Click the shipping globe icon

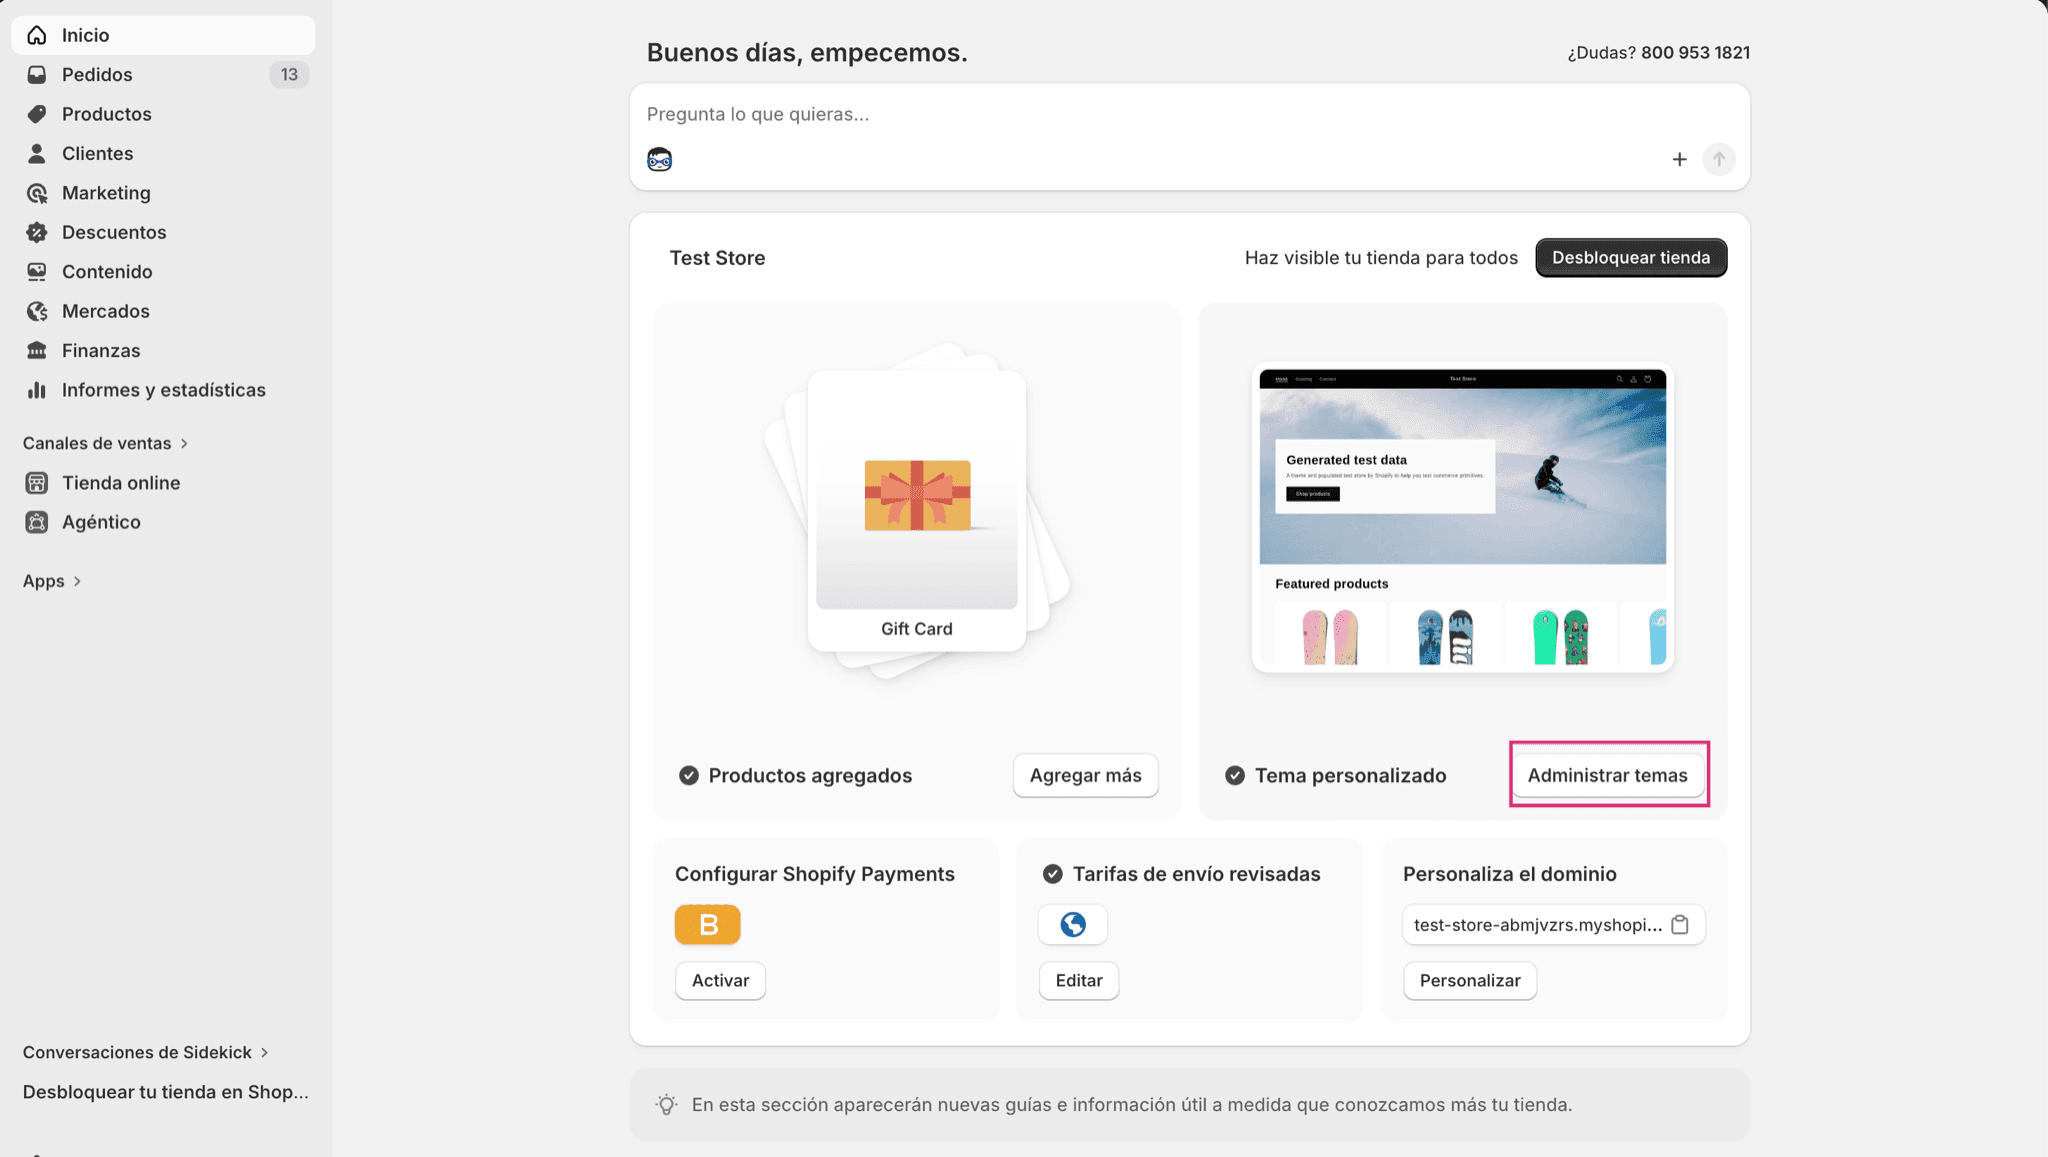(1073, 925)
